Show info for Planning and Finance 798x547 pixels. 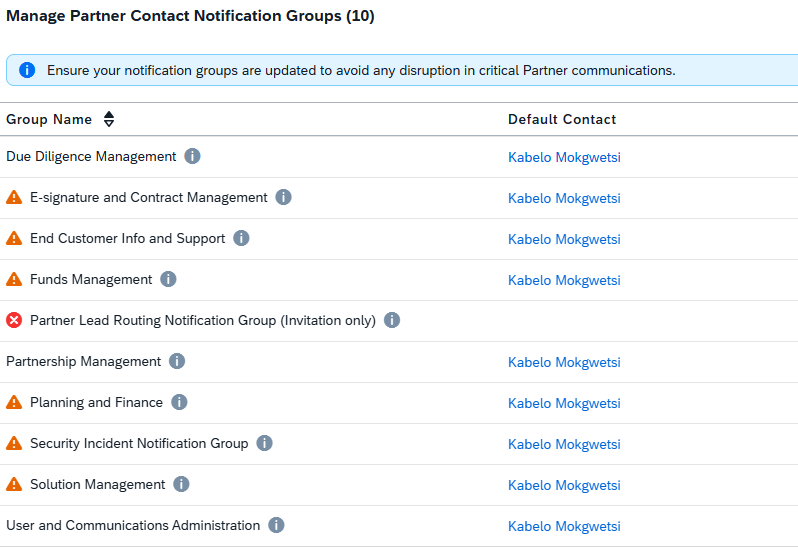[x=179, y=402]
